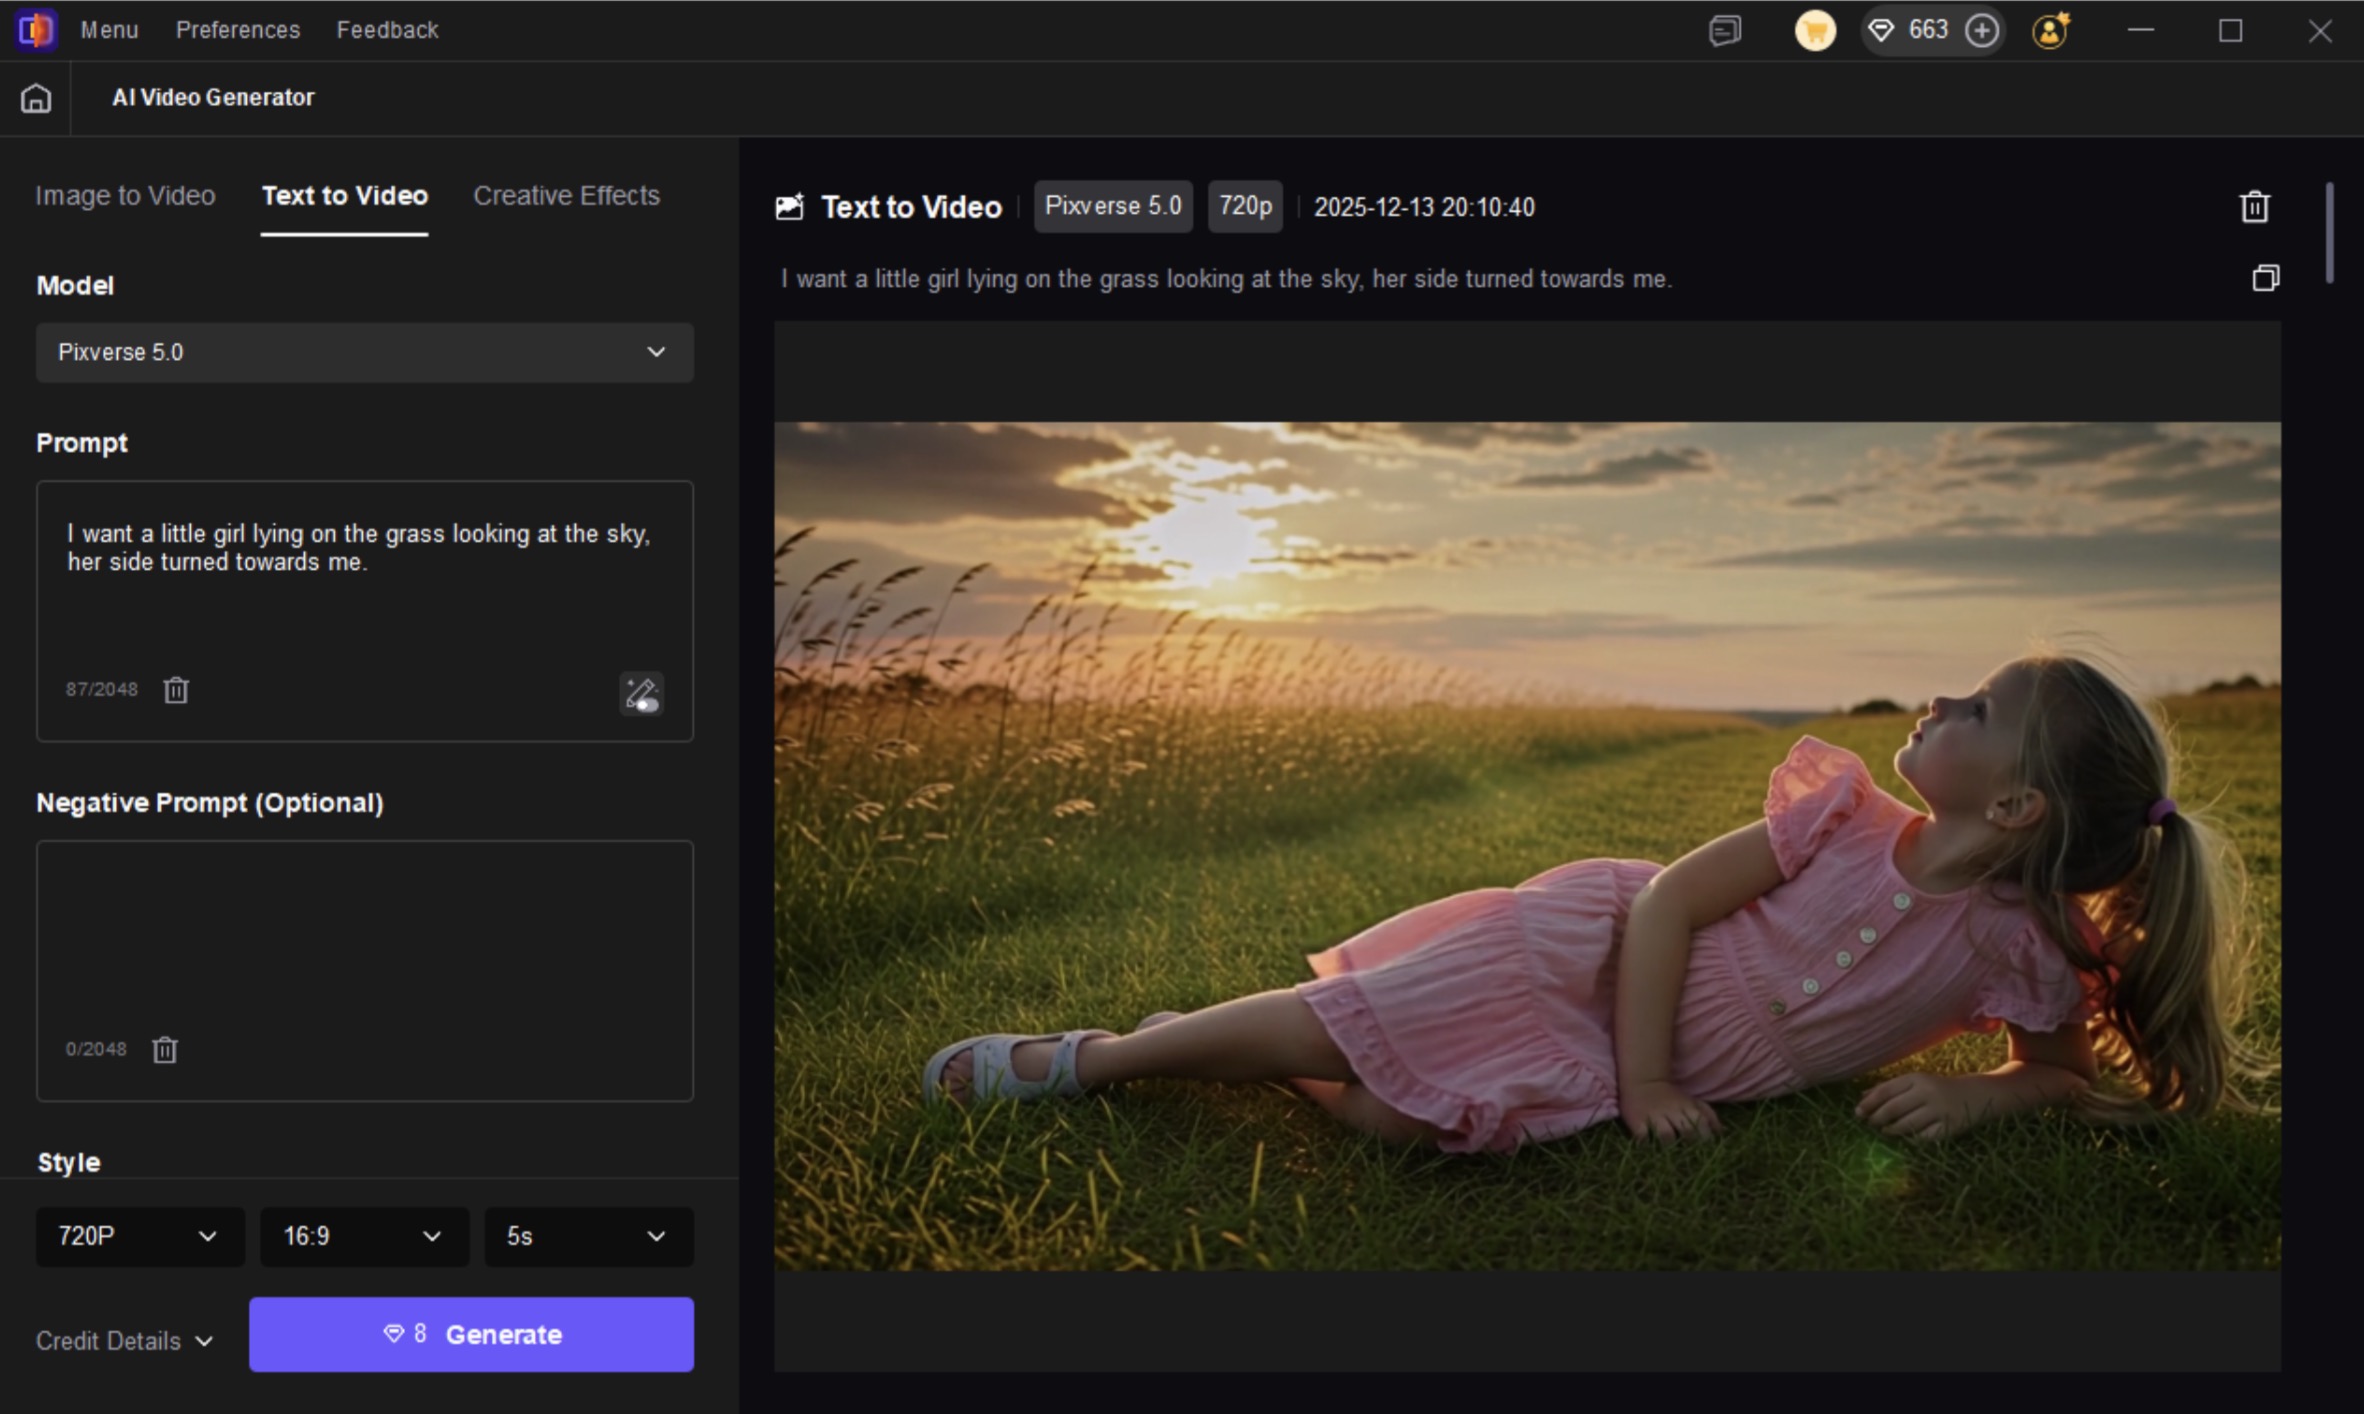Image resolution: width=2364 pixels, height=1414 pixels.
Task: Expand the Pixverse 5.0 model dropdown
Action: point(364,352)
